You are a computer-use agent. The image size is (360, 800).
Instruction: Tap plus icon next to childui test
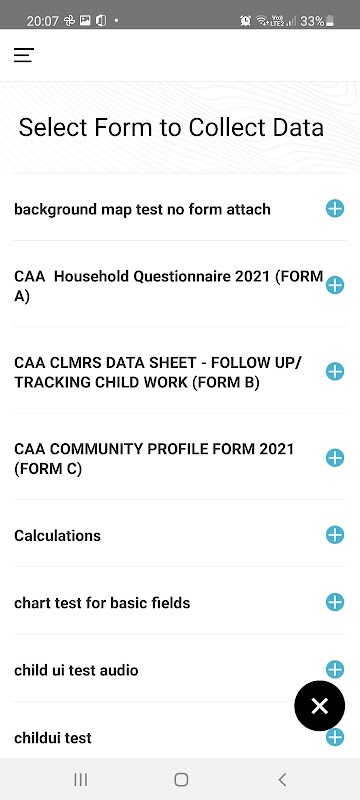(x=335, y=737)
